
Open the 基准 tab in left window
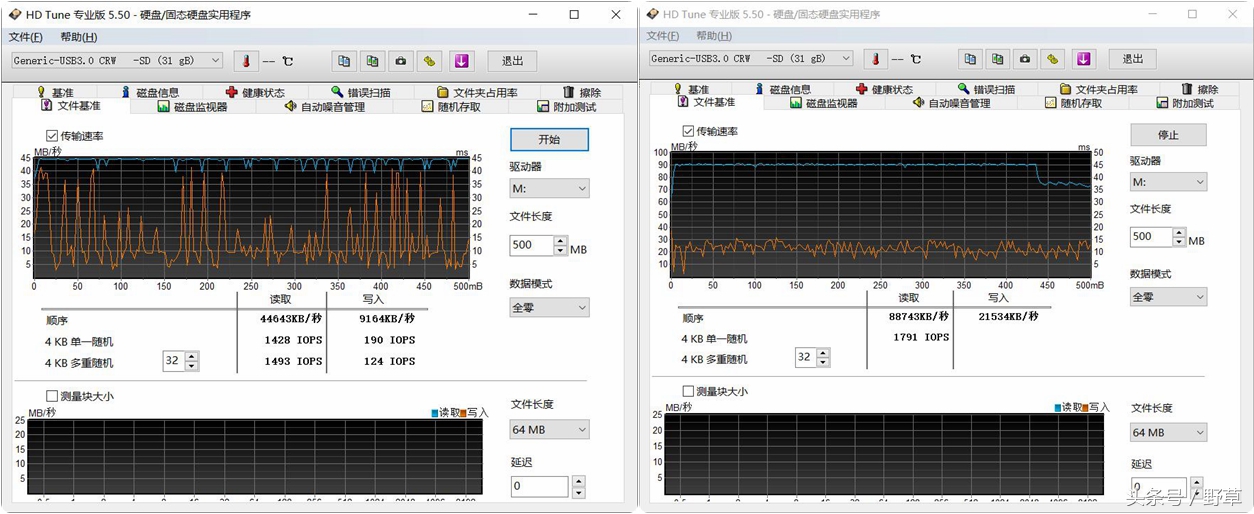53,92
